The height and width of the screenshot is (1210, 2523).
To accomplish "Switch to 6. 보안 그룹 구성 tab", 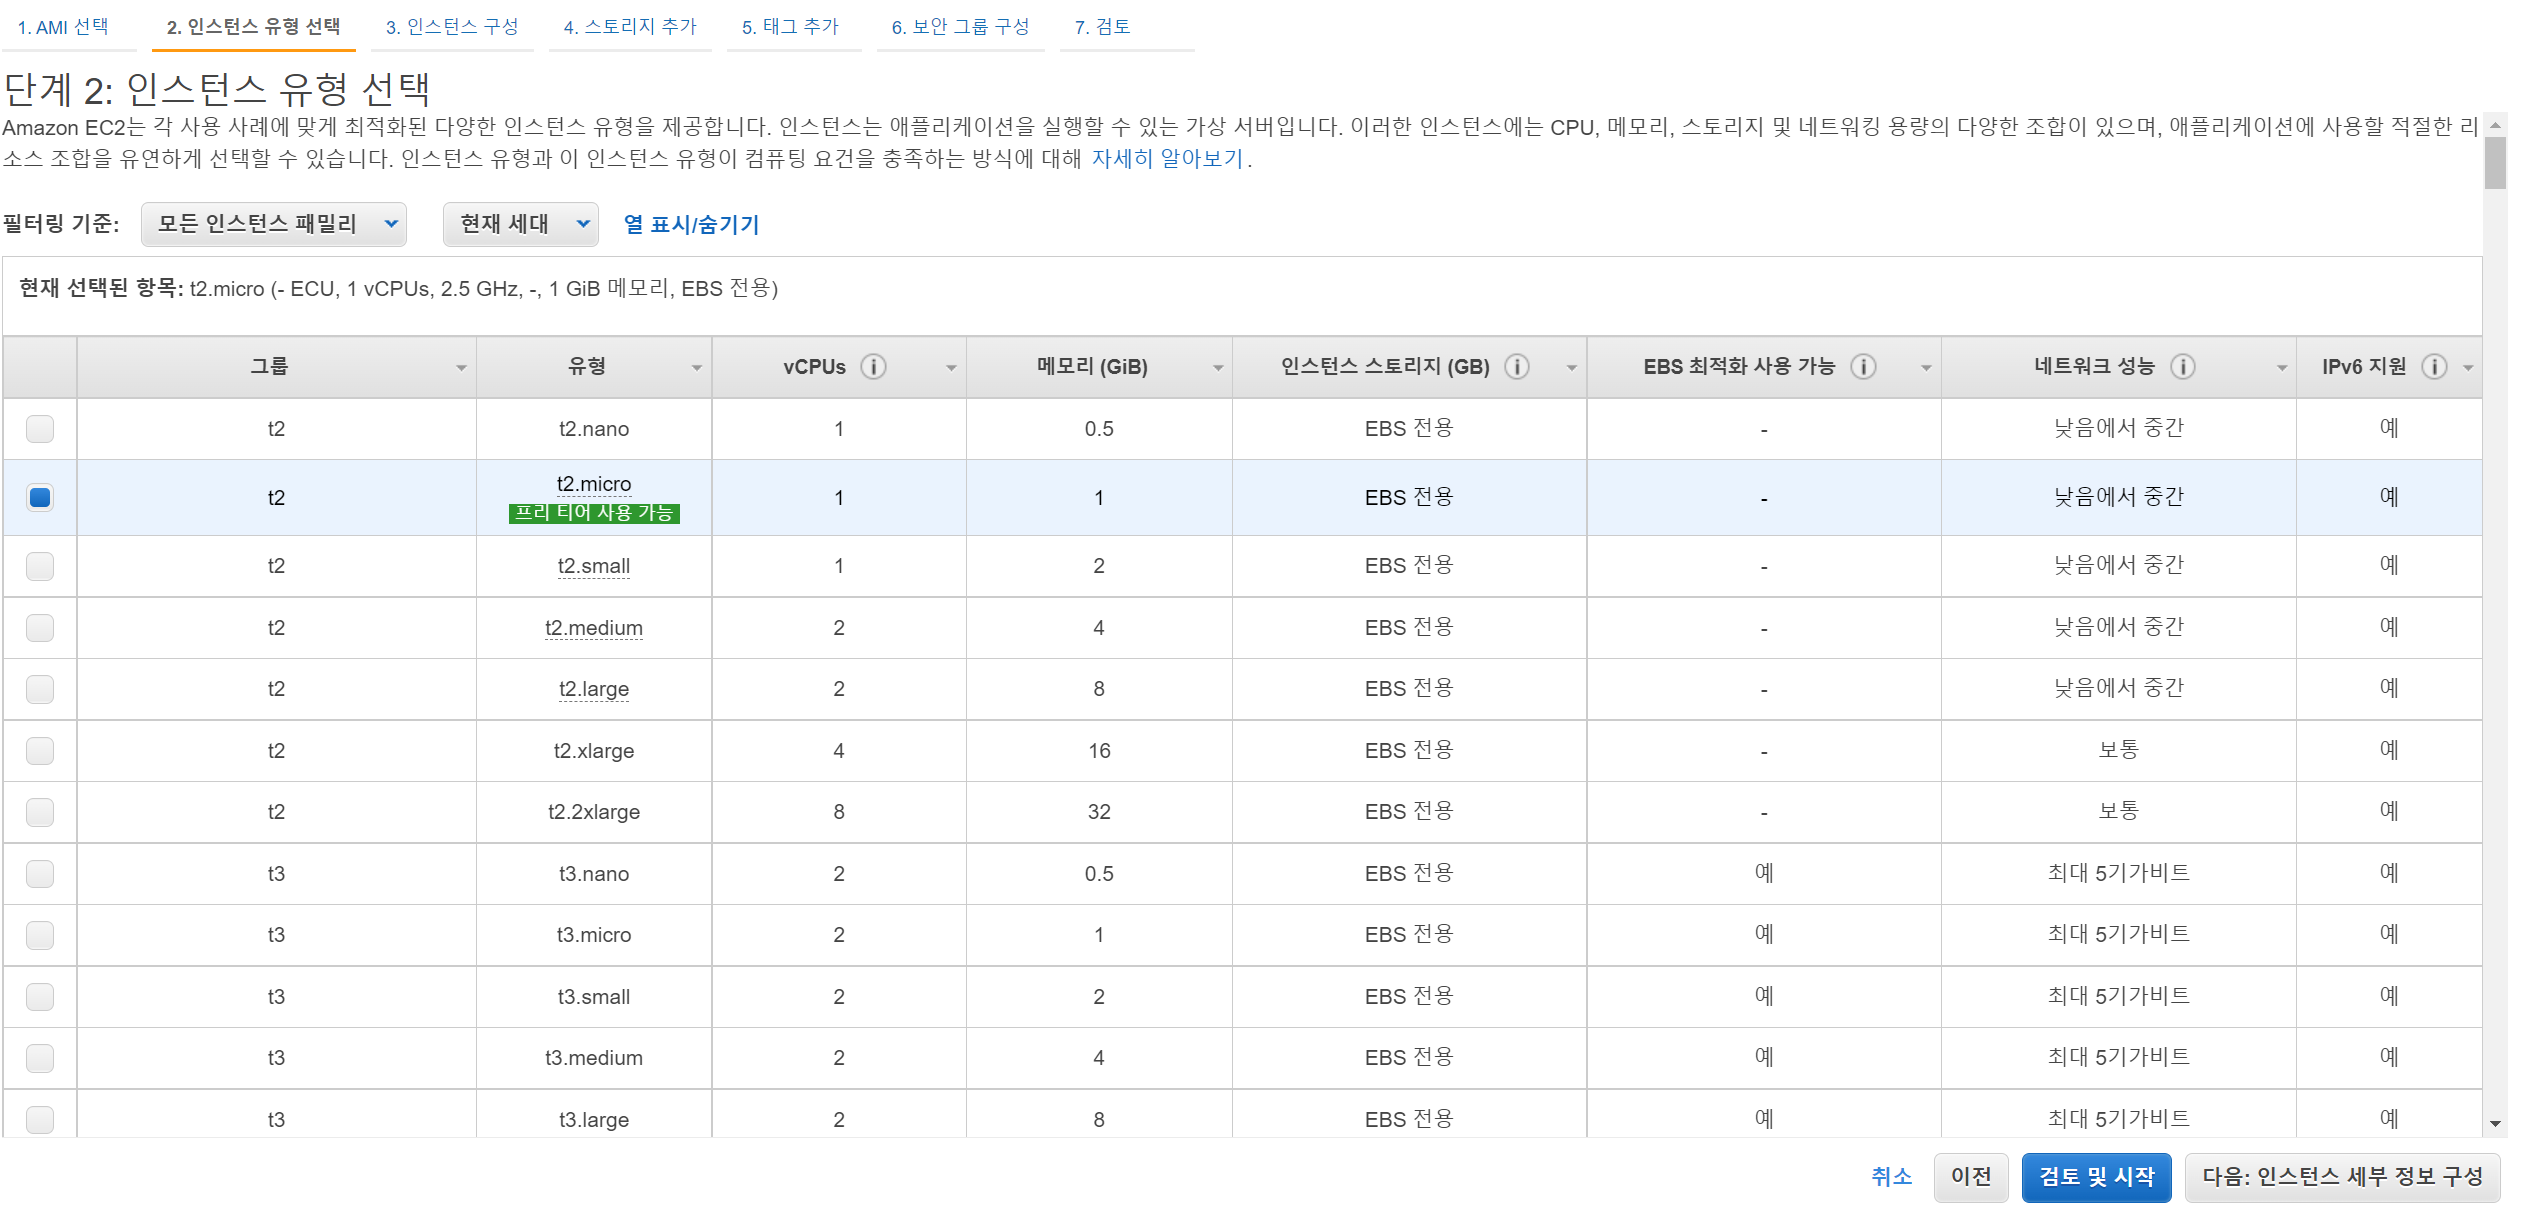I will pos(960,27).
